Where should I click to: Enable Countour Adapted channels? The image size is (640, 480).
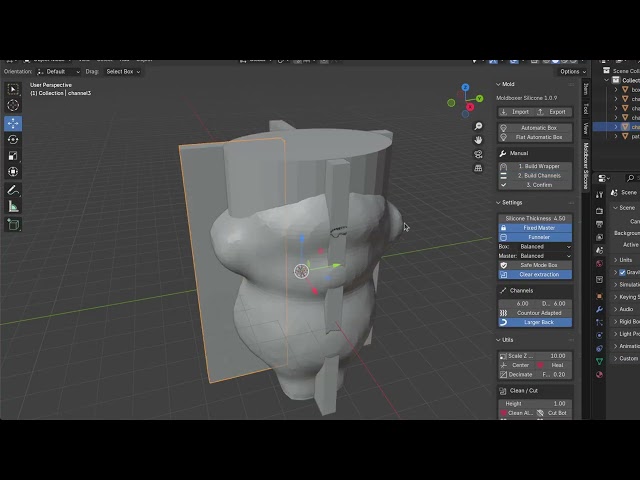(535, 313)
